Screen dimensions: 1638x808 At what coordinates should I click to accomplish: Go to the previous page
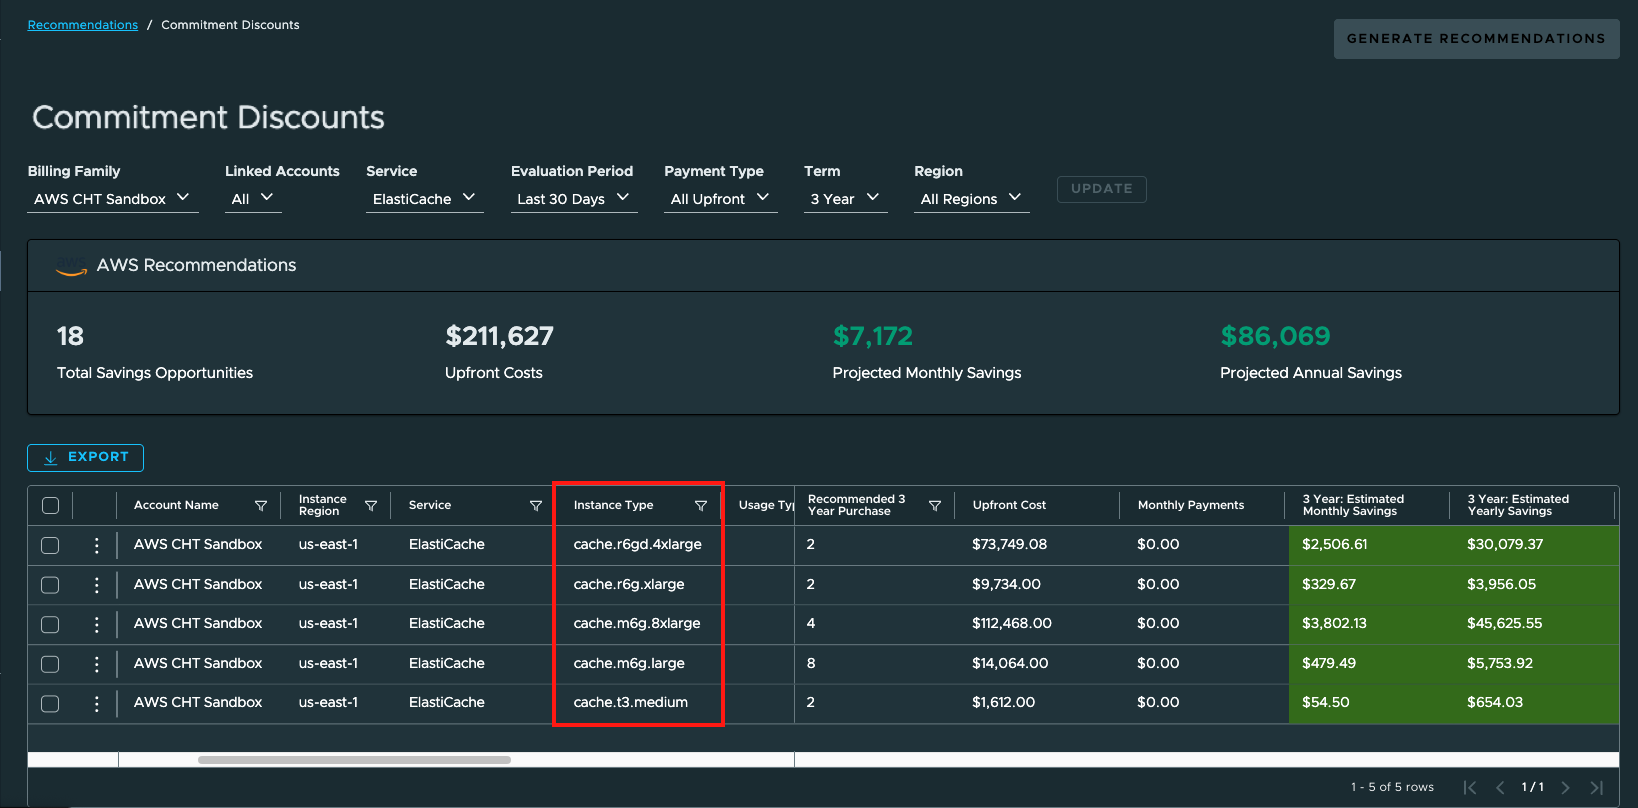pos(1500,788)
